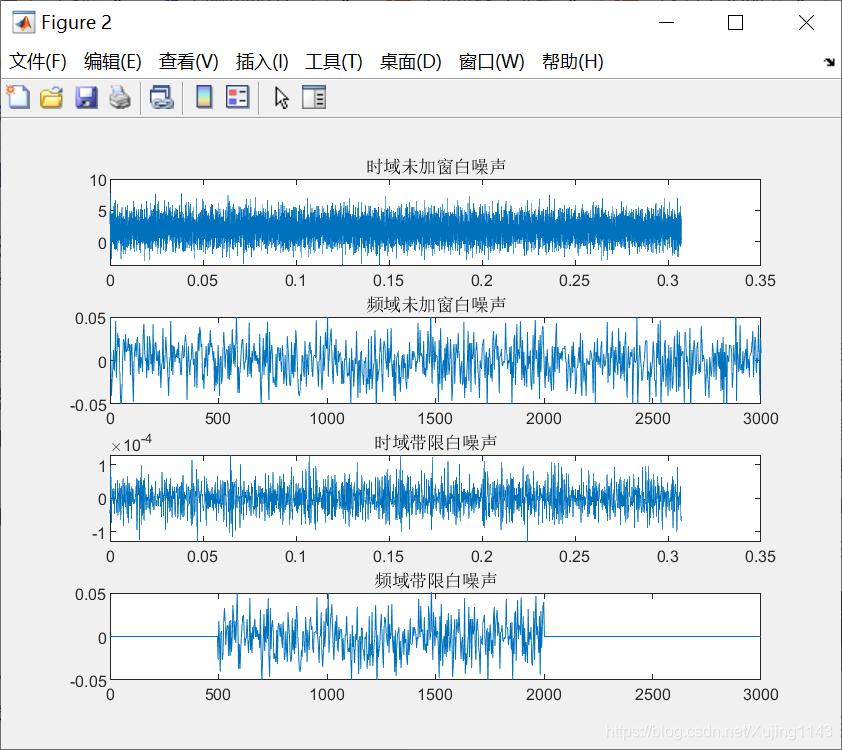Save the figure with the floppy disk icon

pyautogui.click(x=86, y=98)
